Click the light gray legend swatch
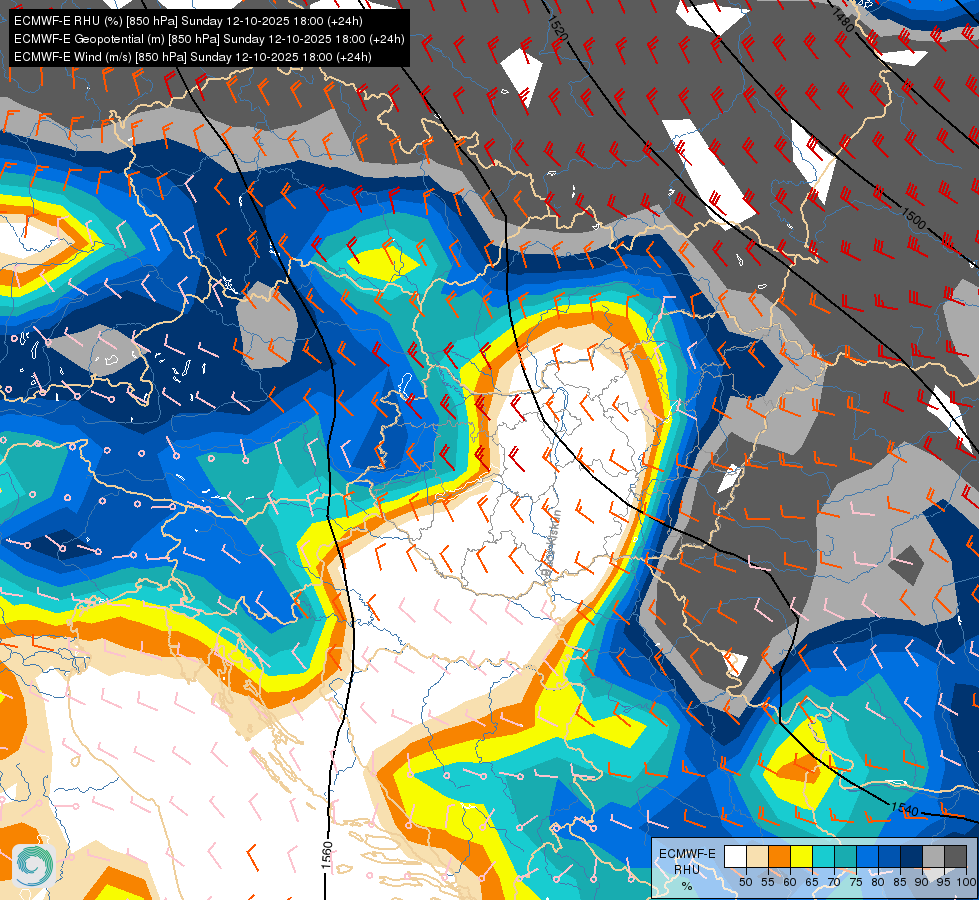This screenshot has height=900, width=979. click(x=933, y=856)
